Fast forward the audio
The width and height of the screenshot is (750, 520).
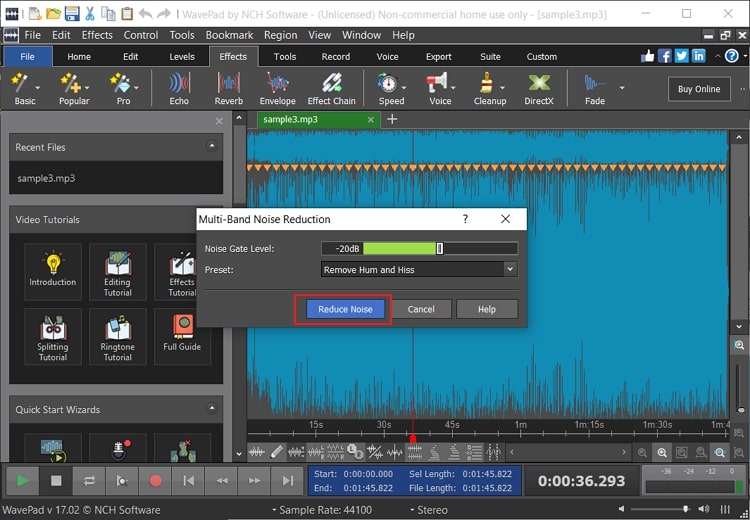tap(254, 480)
